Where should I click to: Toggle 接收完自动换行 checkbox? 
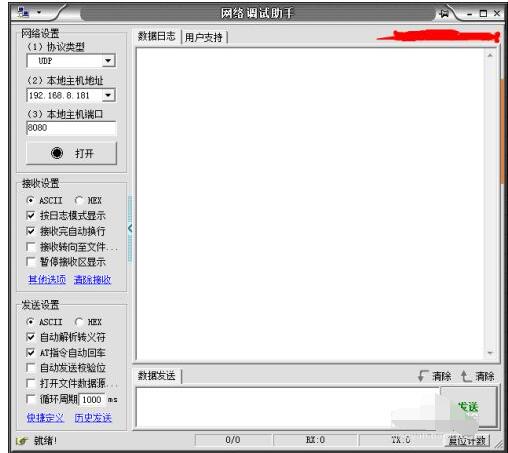[x=31, y=231]
